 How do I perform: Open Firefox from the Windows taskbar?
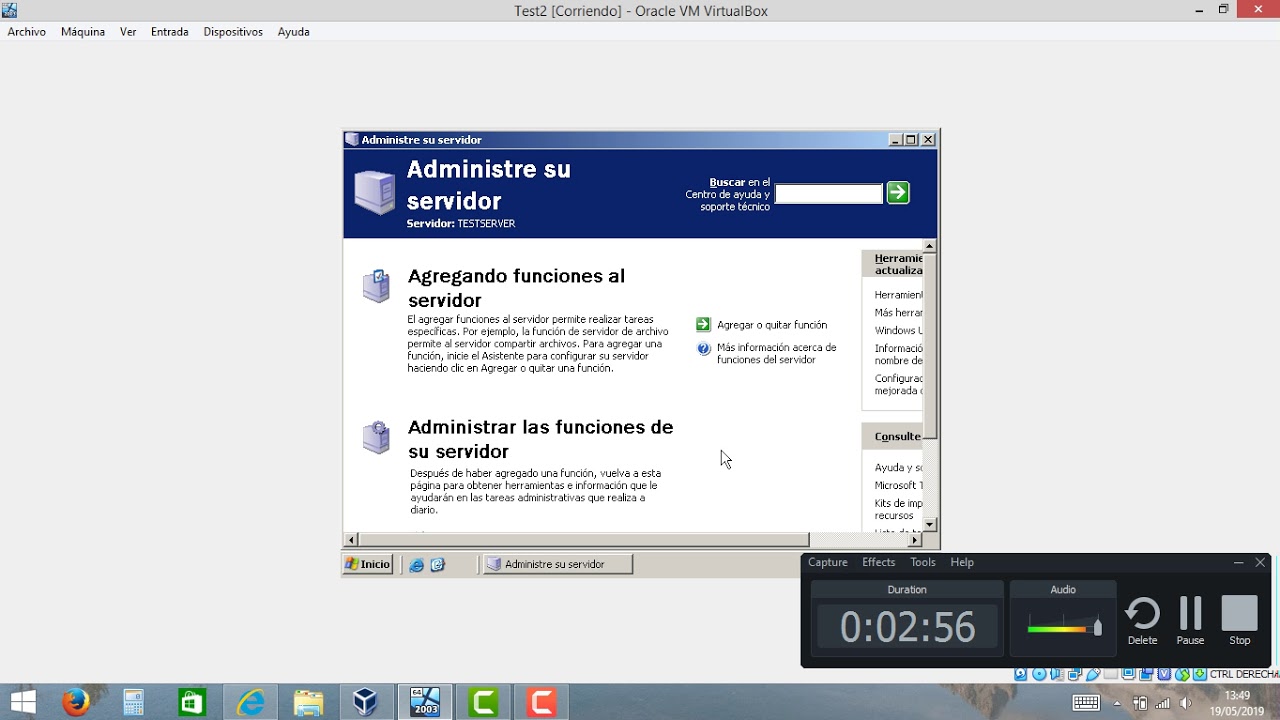[76, 702]
